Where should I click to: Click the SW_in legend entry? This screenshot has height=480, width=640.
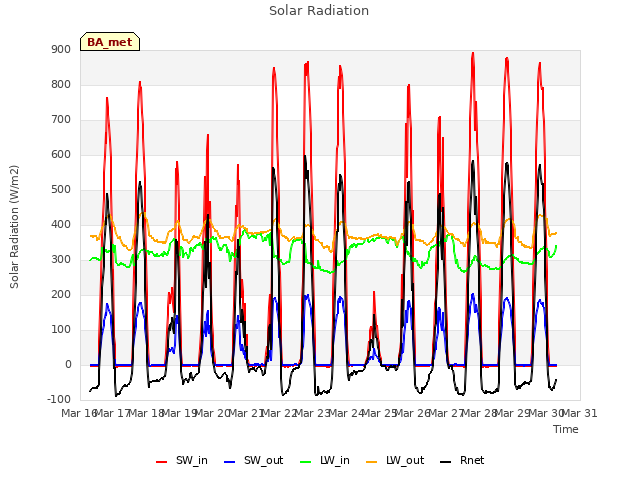(x=182, y=460)
